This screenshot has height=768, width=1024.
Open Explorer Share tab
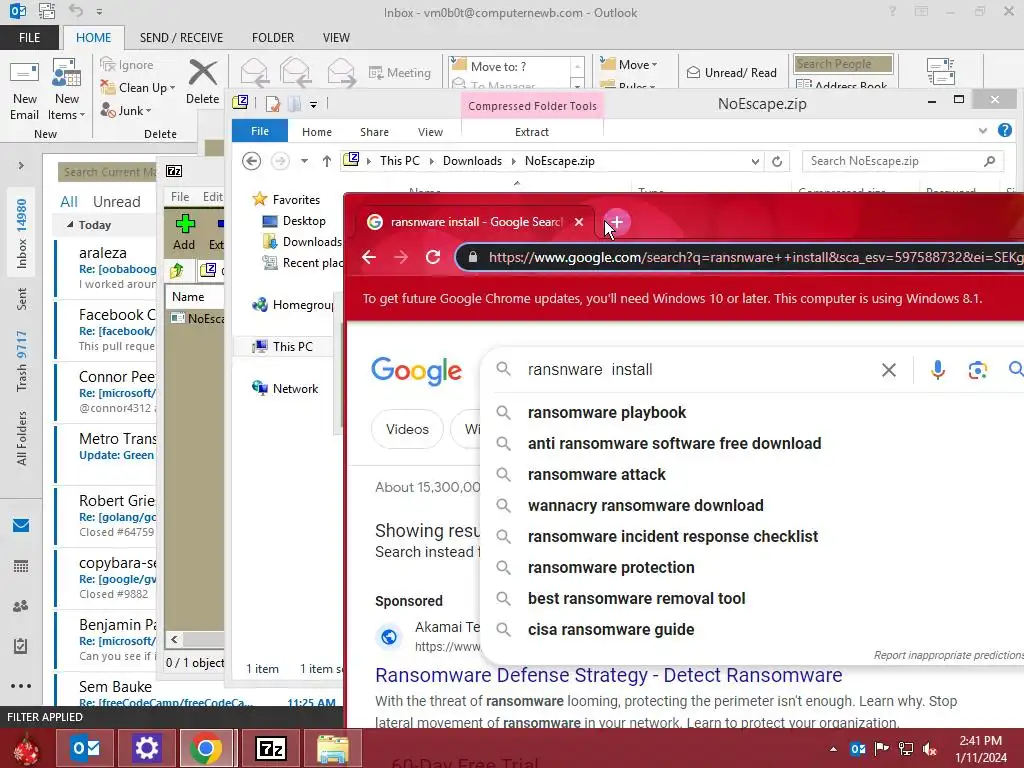pos(374,132)
